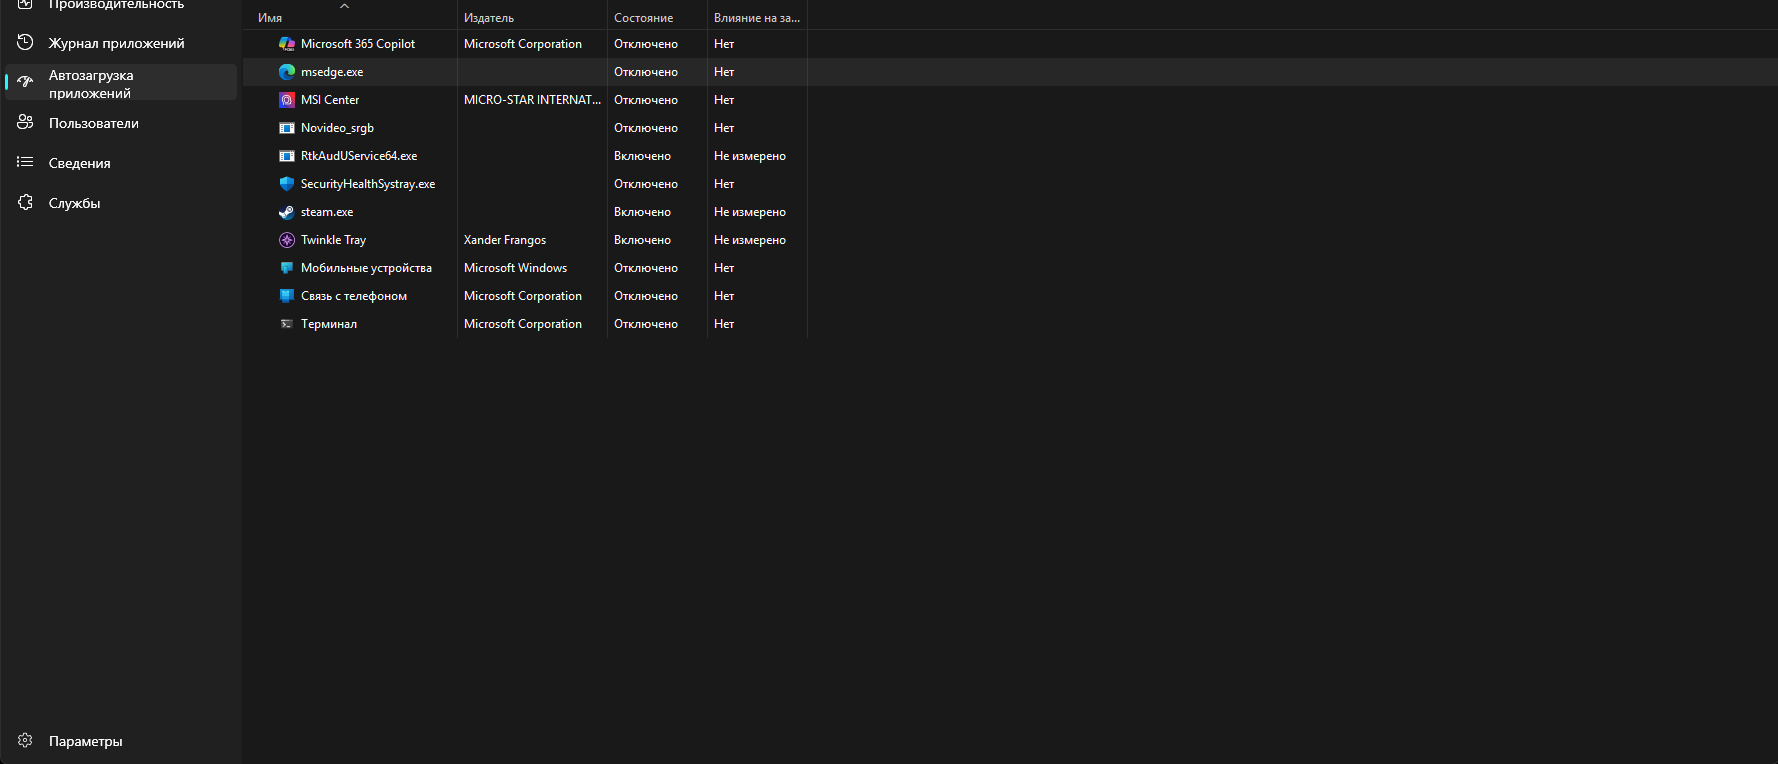Sort the list by Состояние column

click(x=644, y=18)
